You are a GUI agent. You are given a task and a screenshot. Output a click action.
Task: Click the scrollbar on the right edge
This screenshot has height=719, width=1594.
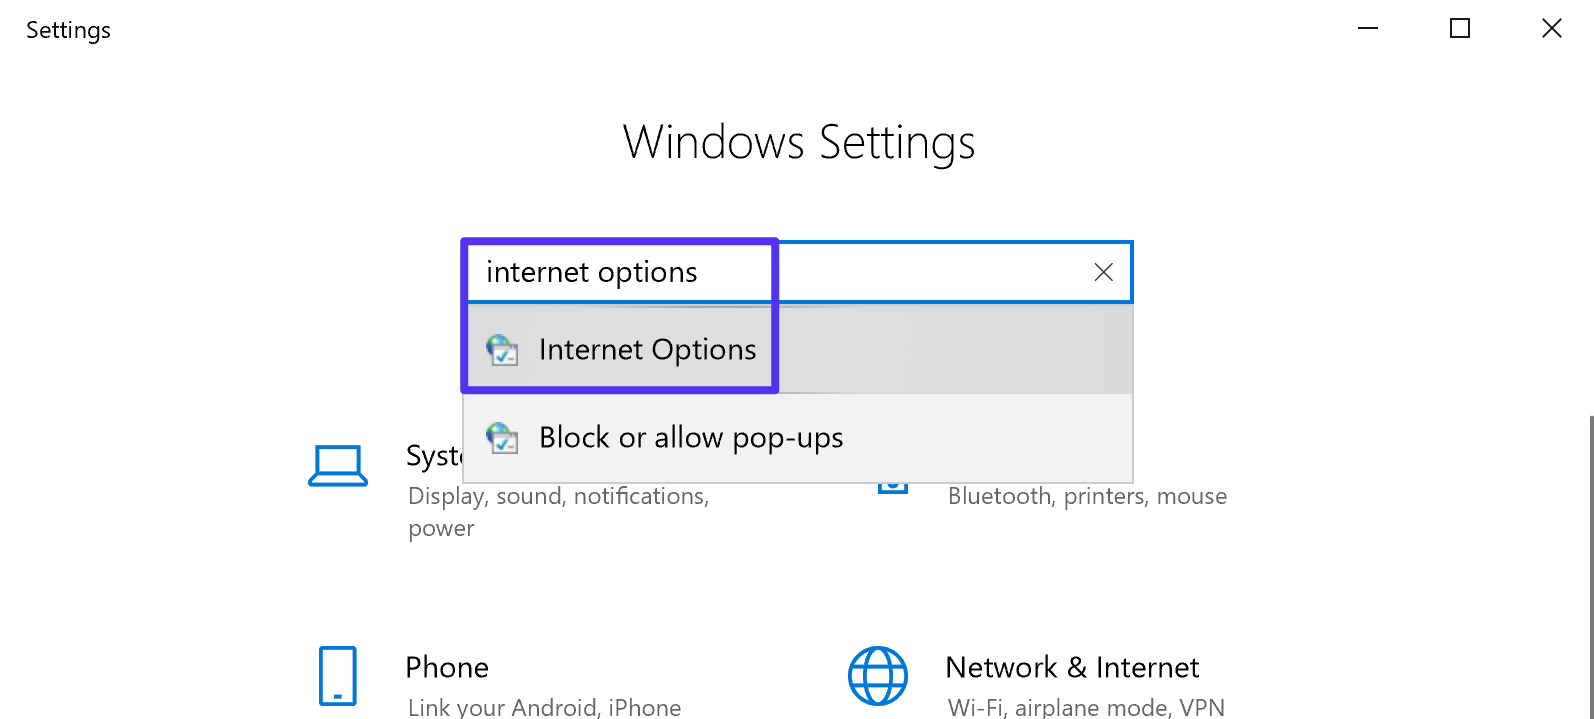pyautogui.click(x=1589, y=550)
